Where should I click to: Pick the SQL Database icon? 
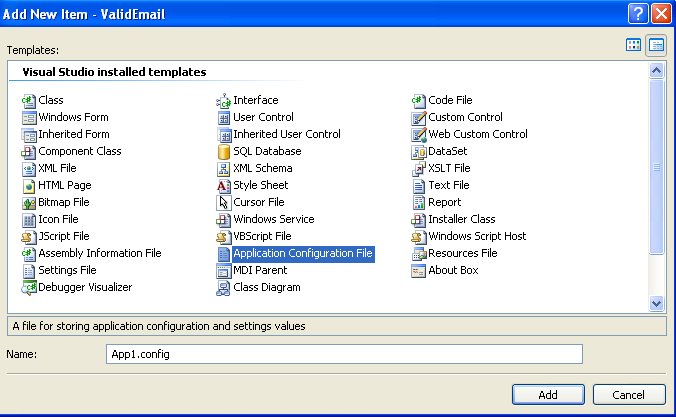[x=224, y=151]
